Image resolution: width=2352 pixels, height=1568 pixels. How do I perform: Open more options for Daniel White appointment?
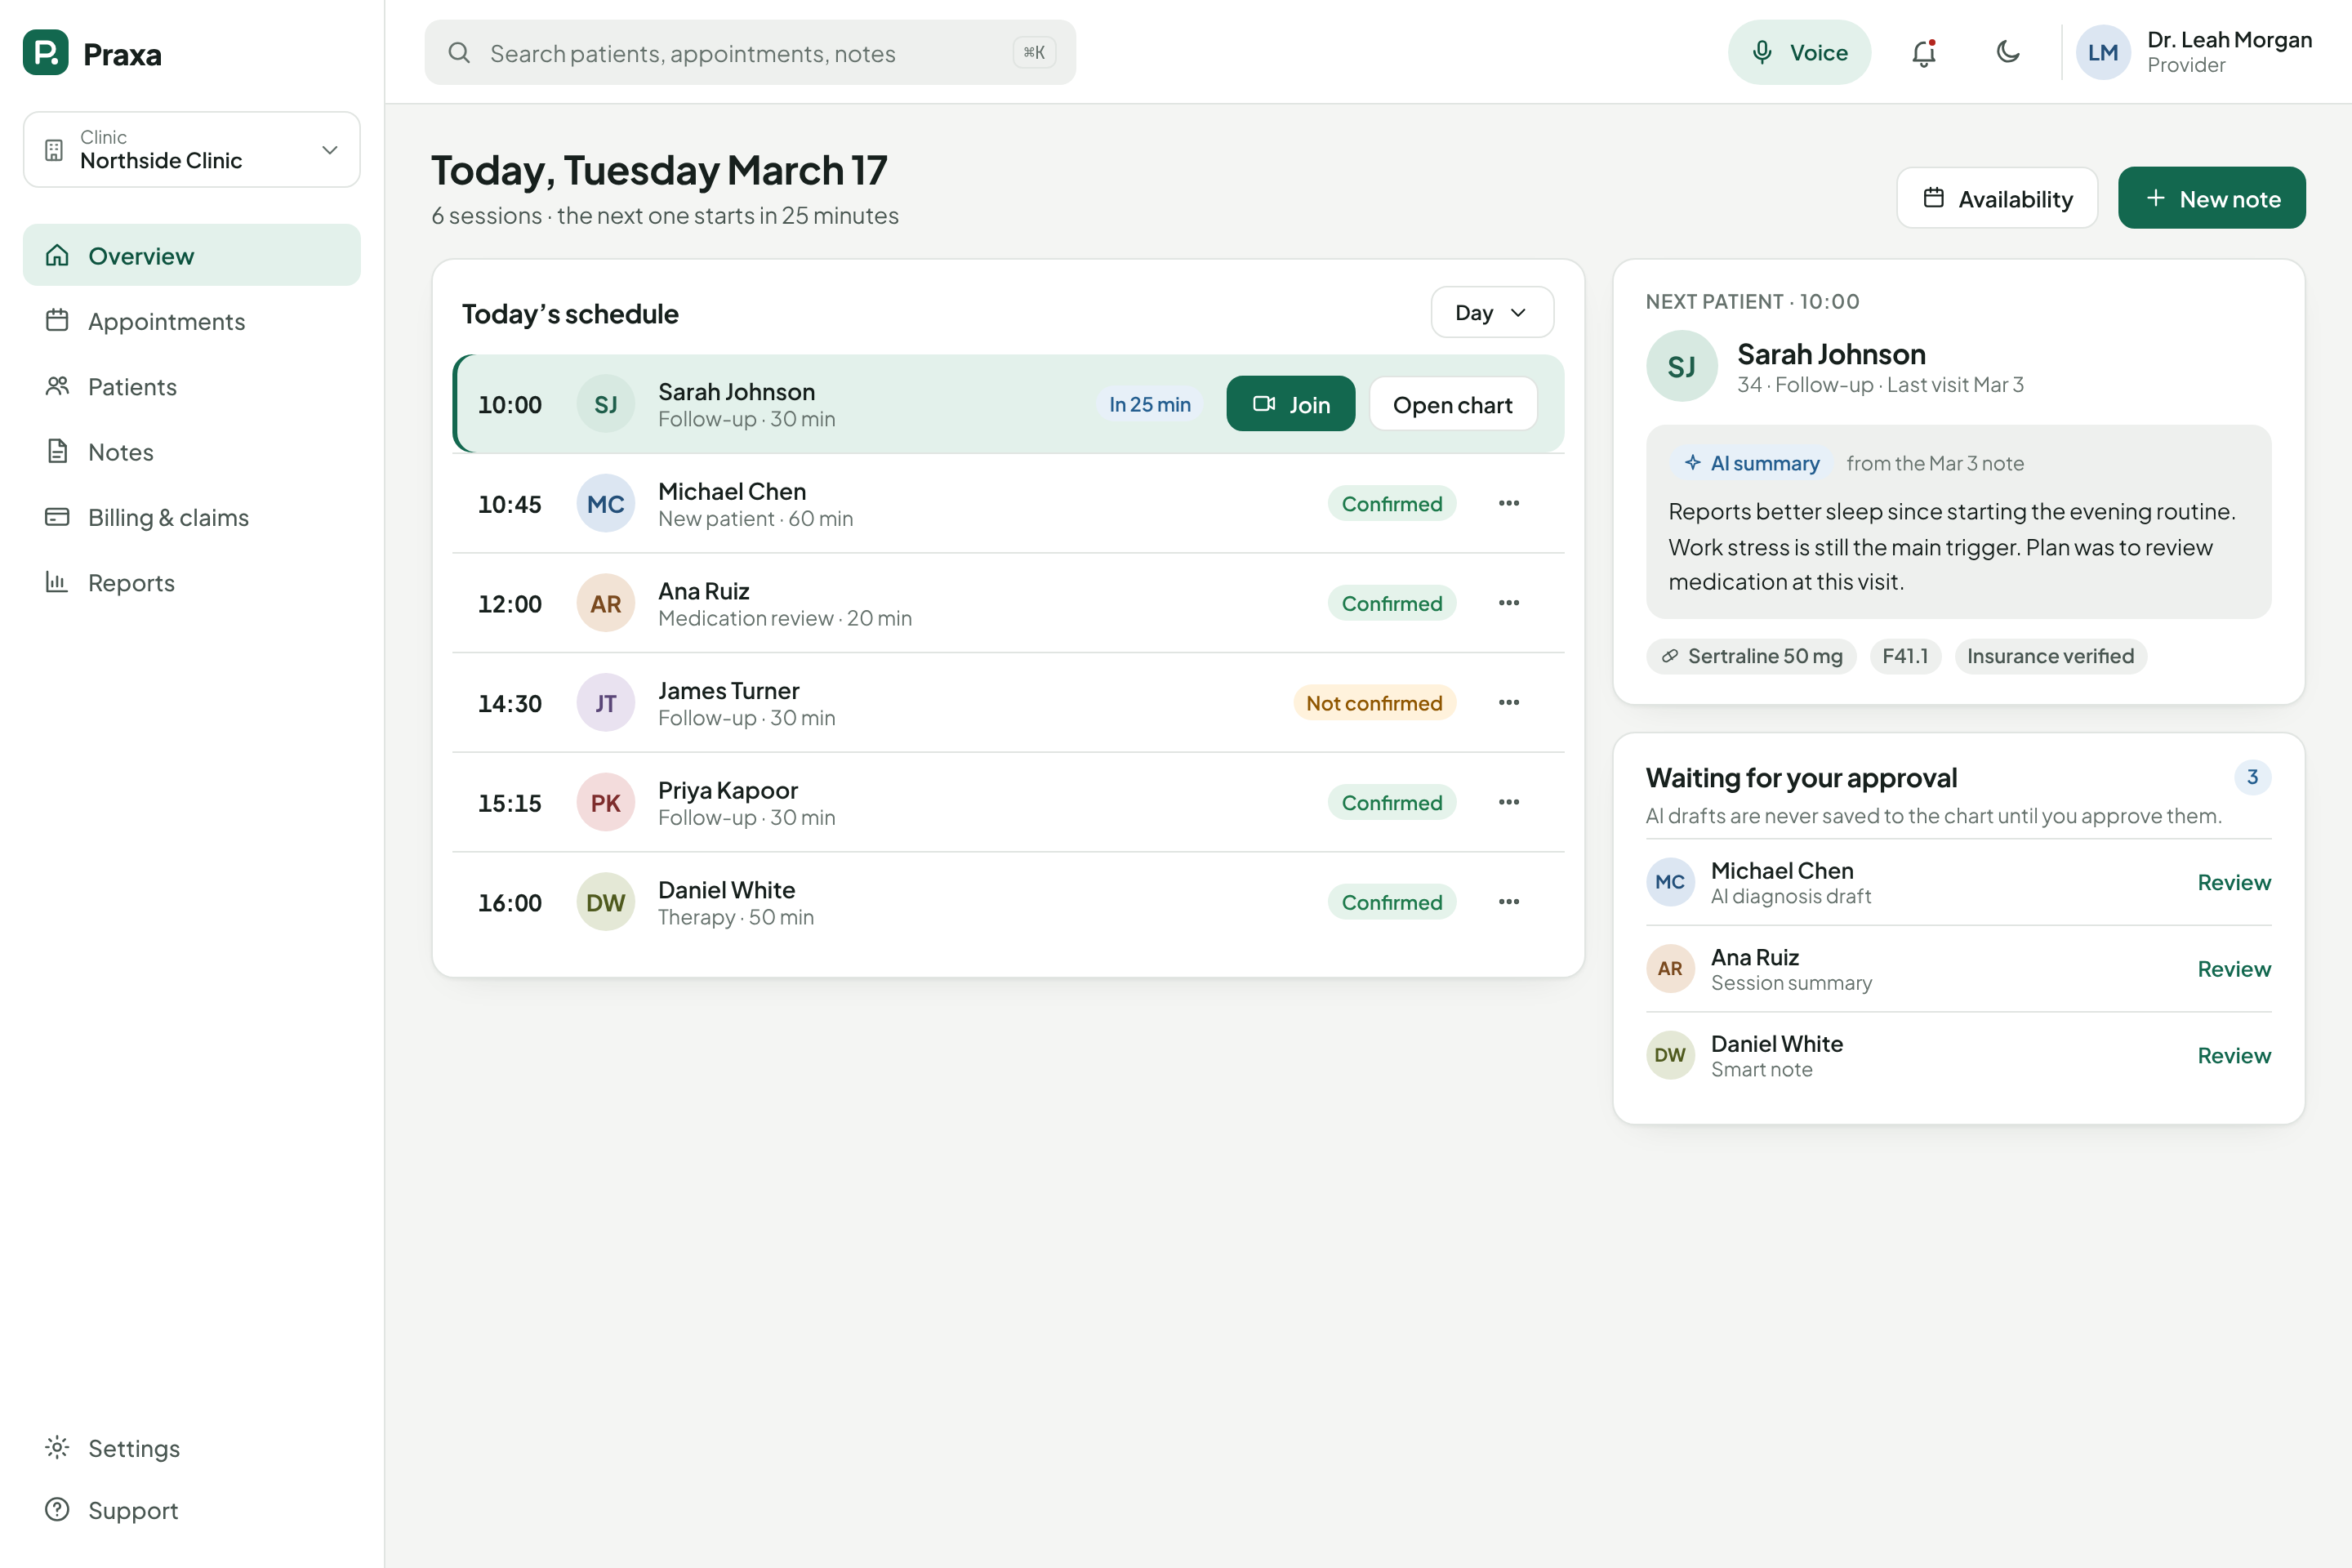[x=1508, y=901]
